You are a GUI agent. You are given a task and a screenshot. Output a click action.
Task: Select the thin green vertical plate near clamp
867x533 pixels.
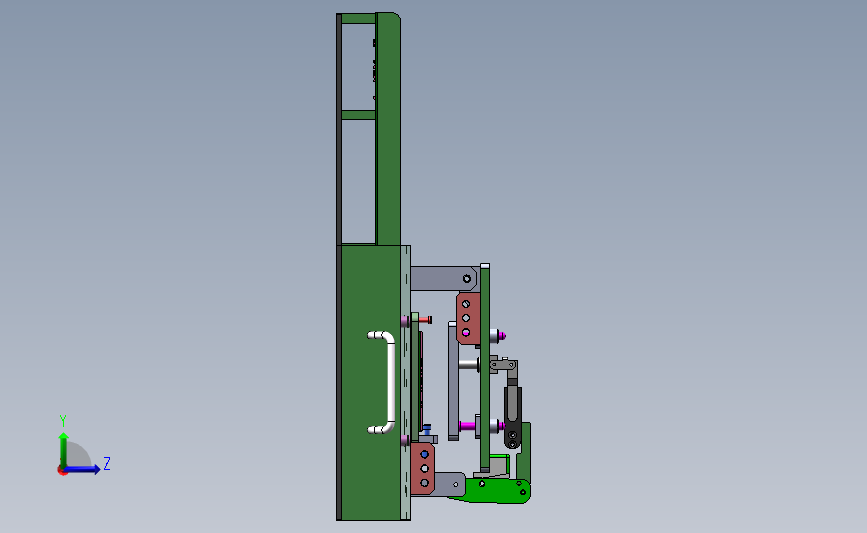click(x=485, y=368)
